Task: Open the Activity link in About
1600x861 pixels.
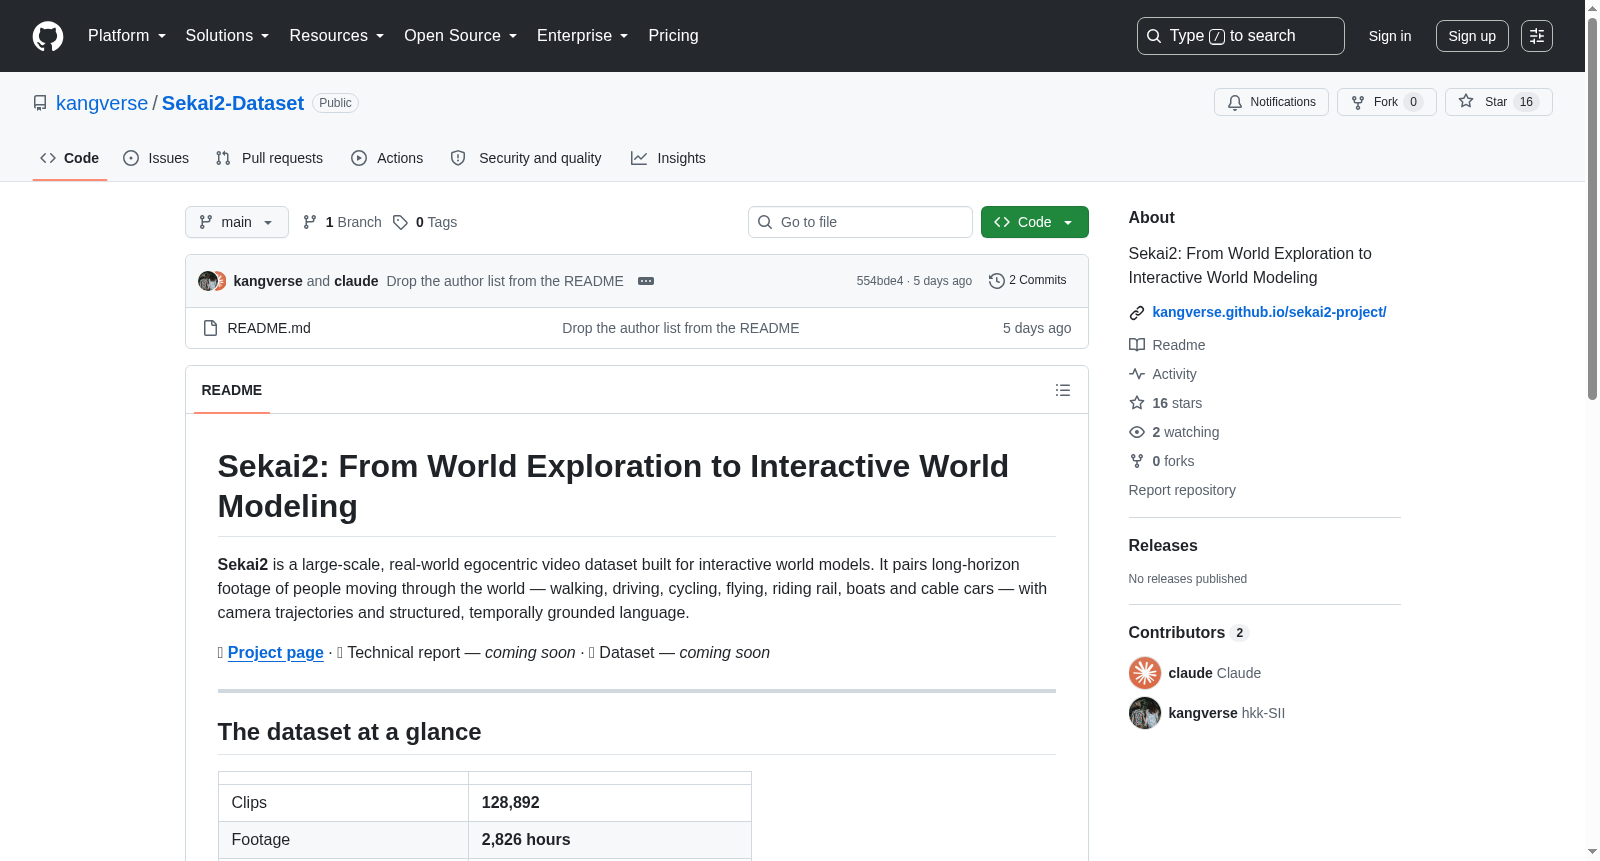Action: pos(1163,374)
